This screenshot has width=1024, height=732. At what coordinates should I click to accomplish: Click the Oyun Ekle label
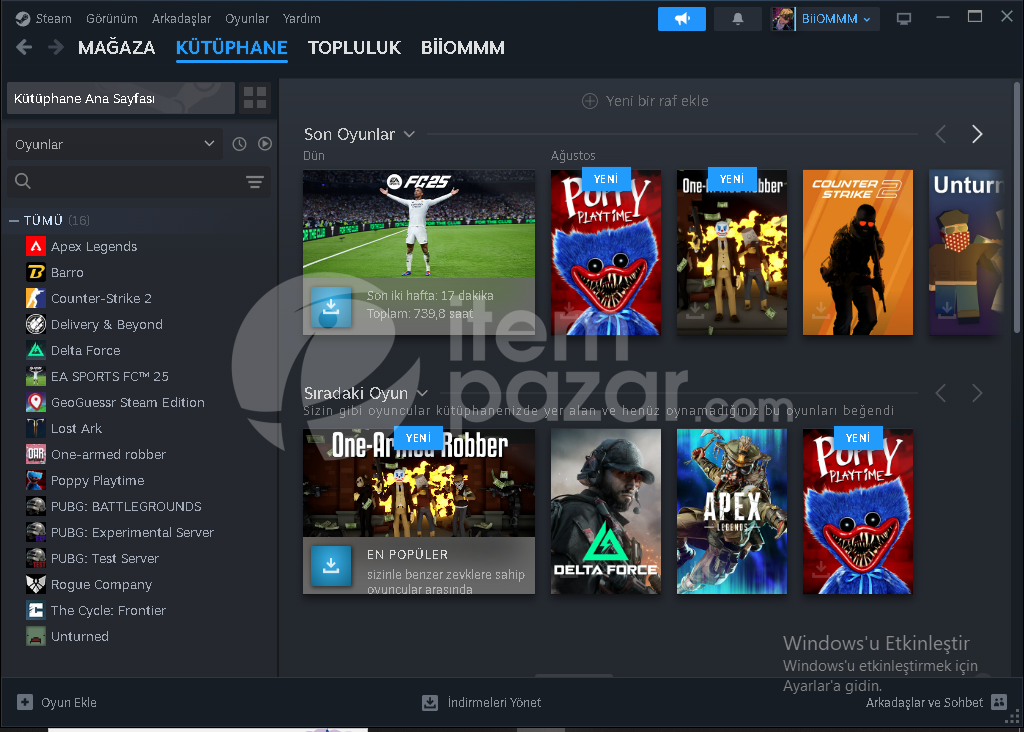(69, 703)
